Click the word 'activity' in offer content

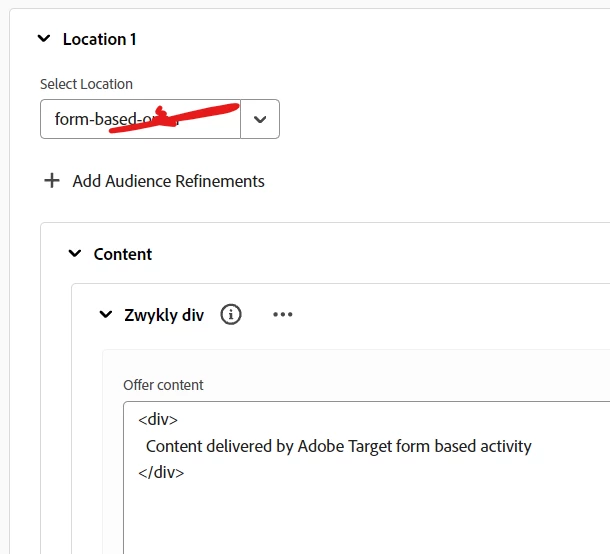506,446
